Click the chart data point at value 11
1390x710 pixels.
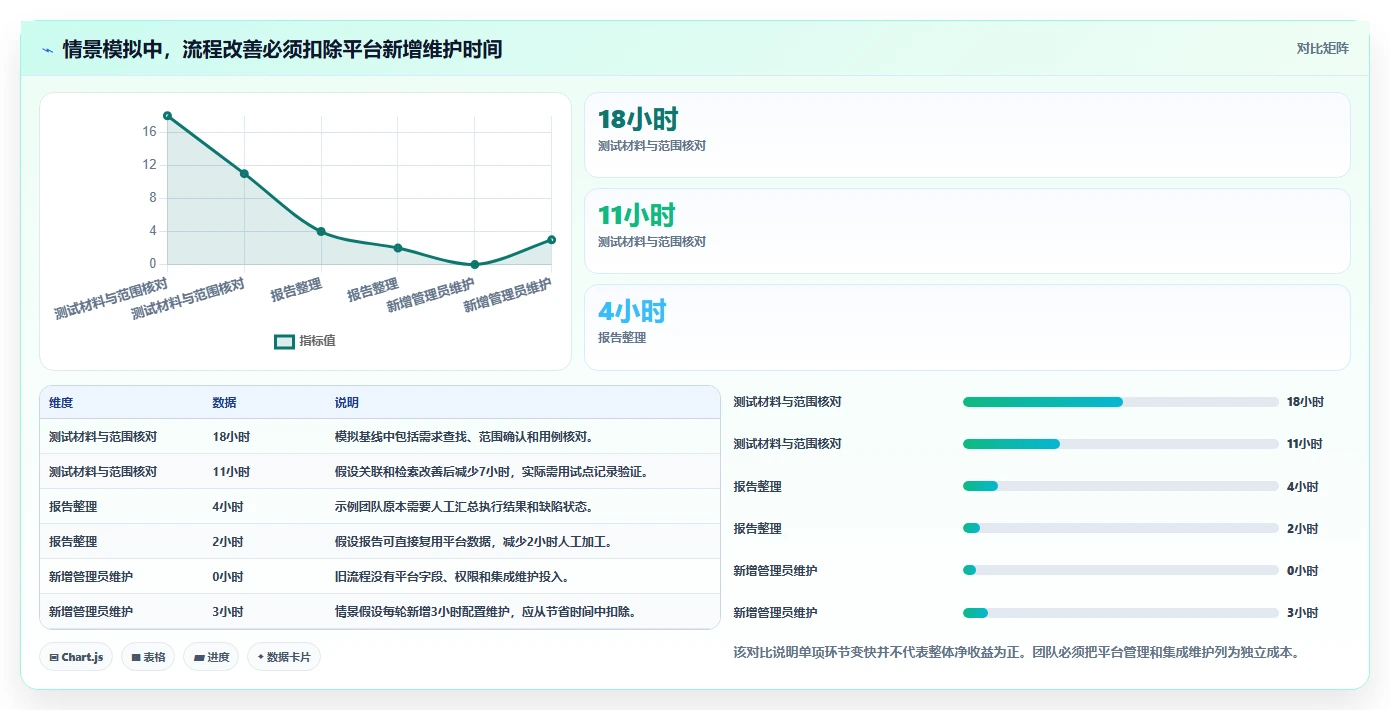244,174
